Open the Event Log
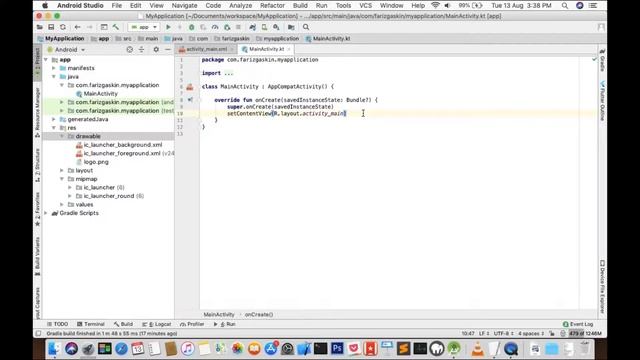The image size is (640, 360). pos(578,324)
